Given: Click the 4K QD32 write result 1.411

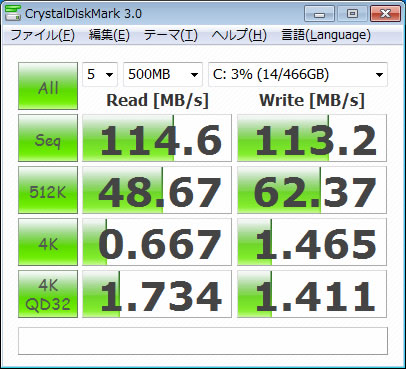Looking at the screenshot, I should coord(312,294).
